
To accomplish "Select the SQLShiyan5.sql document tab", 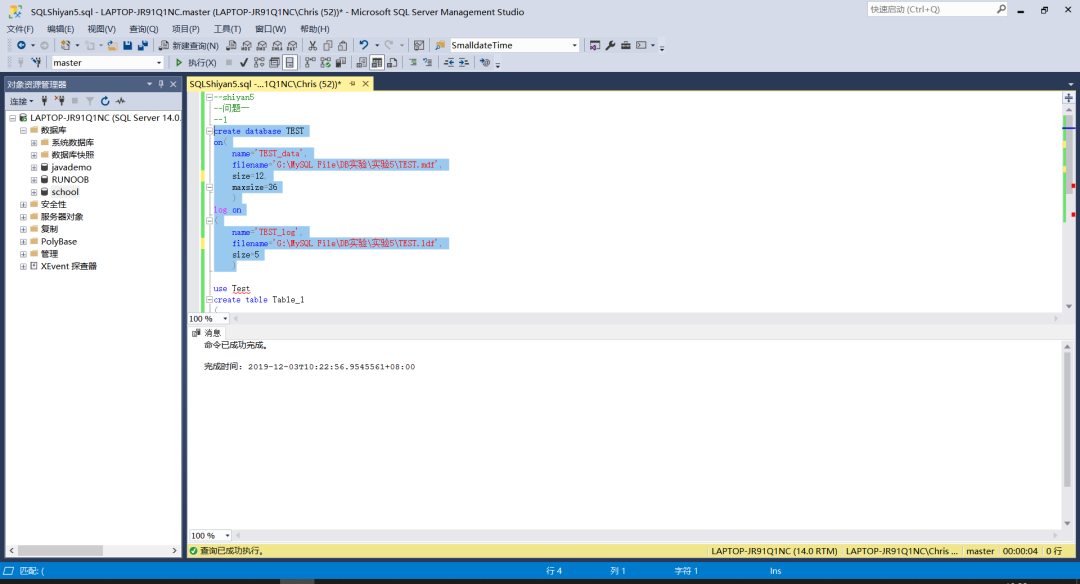I will coord(265,84).
